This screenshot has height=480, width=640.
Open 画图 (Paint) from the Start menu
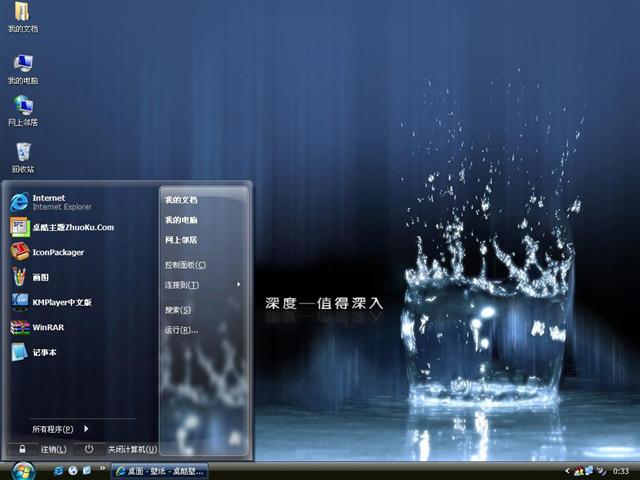click(x=40, y=277)
